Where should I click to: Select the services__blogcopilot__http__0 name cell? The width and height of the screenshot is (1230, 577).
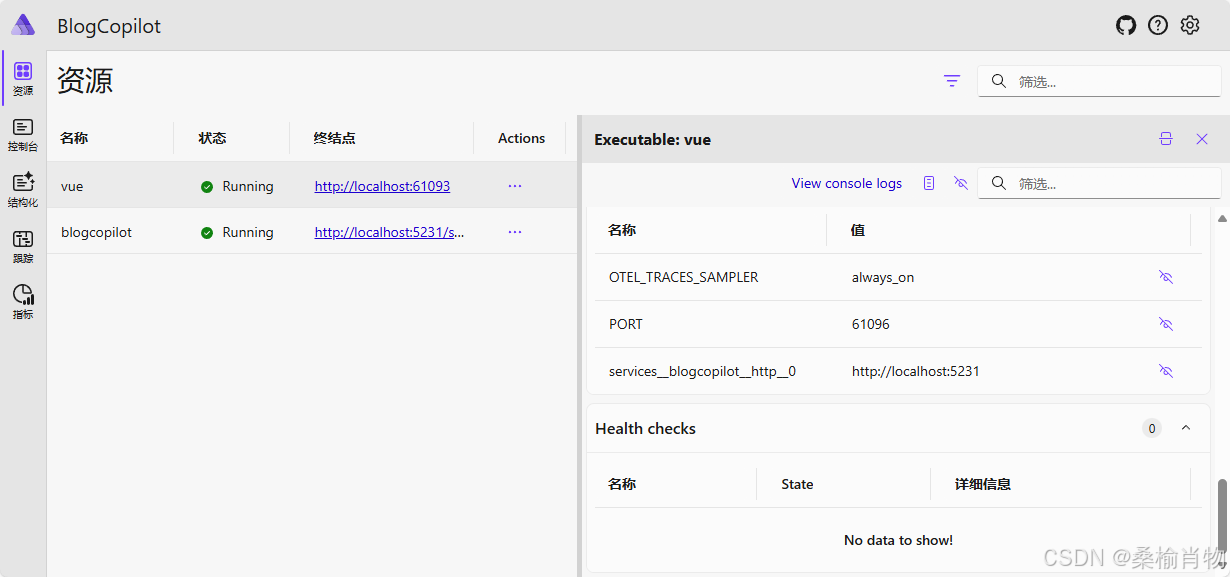(702, 371)
